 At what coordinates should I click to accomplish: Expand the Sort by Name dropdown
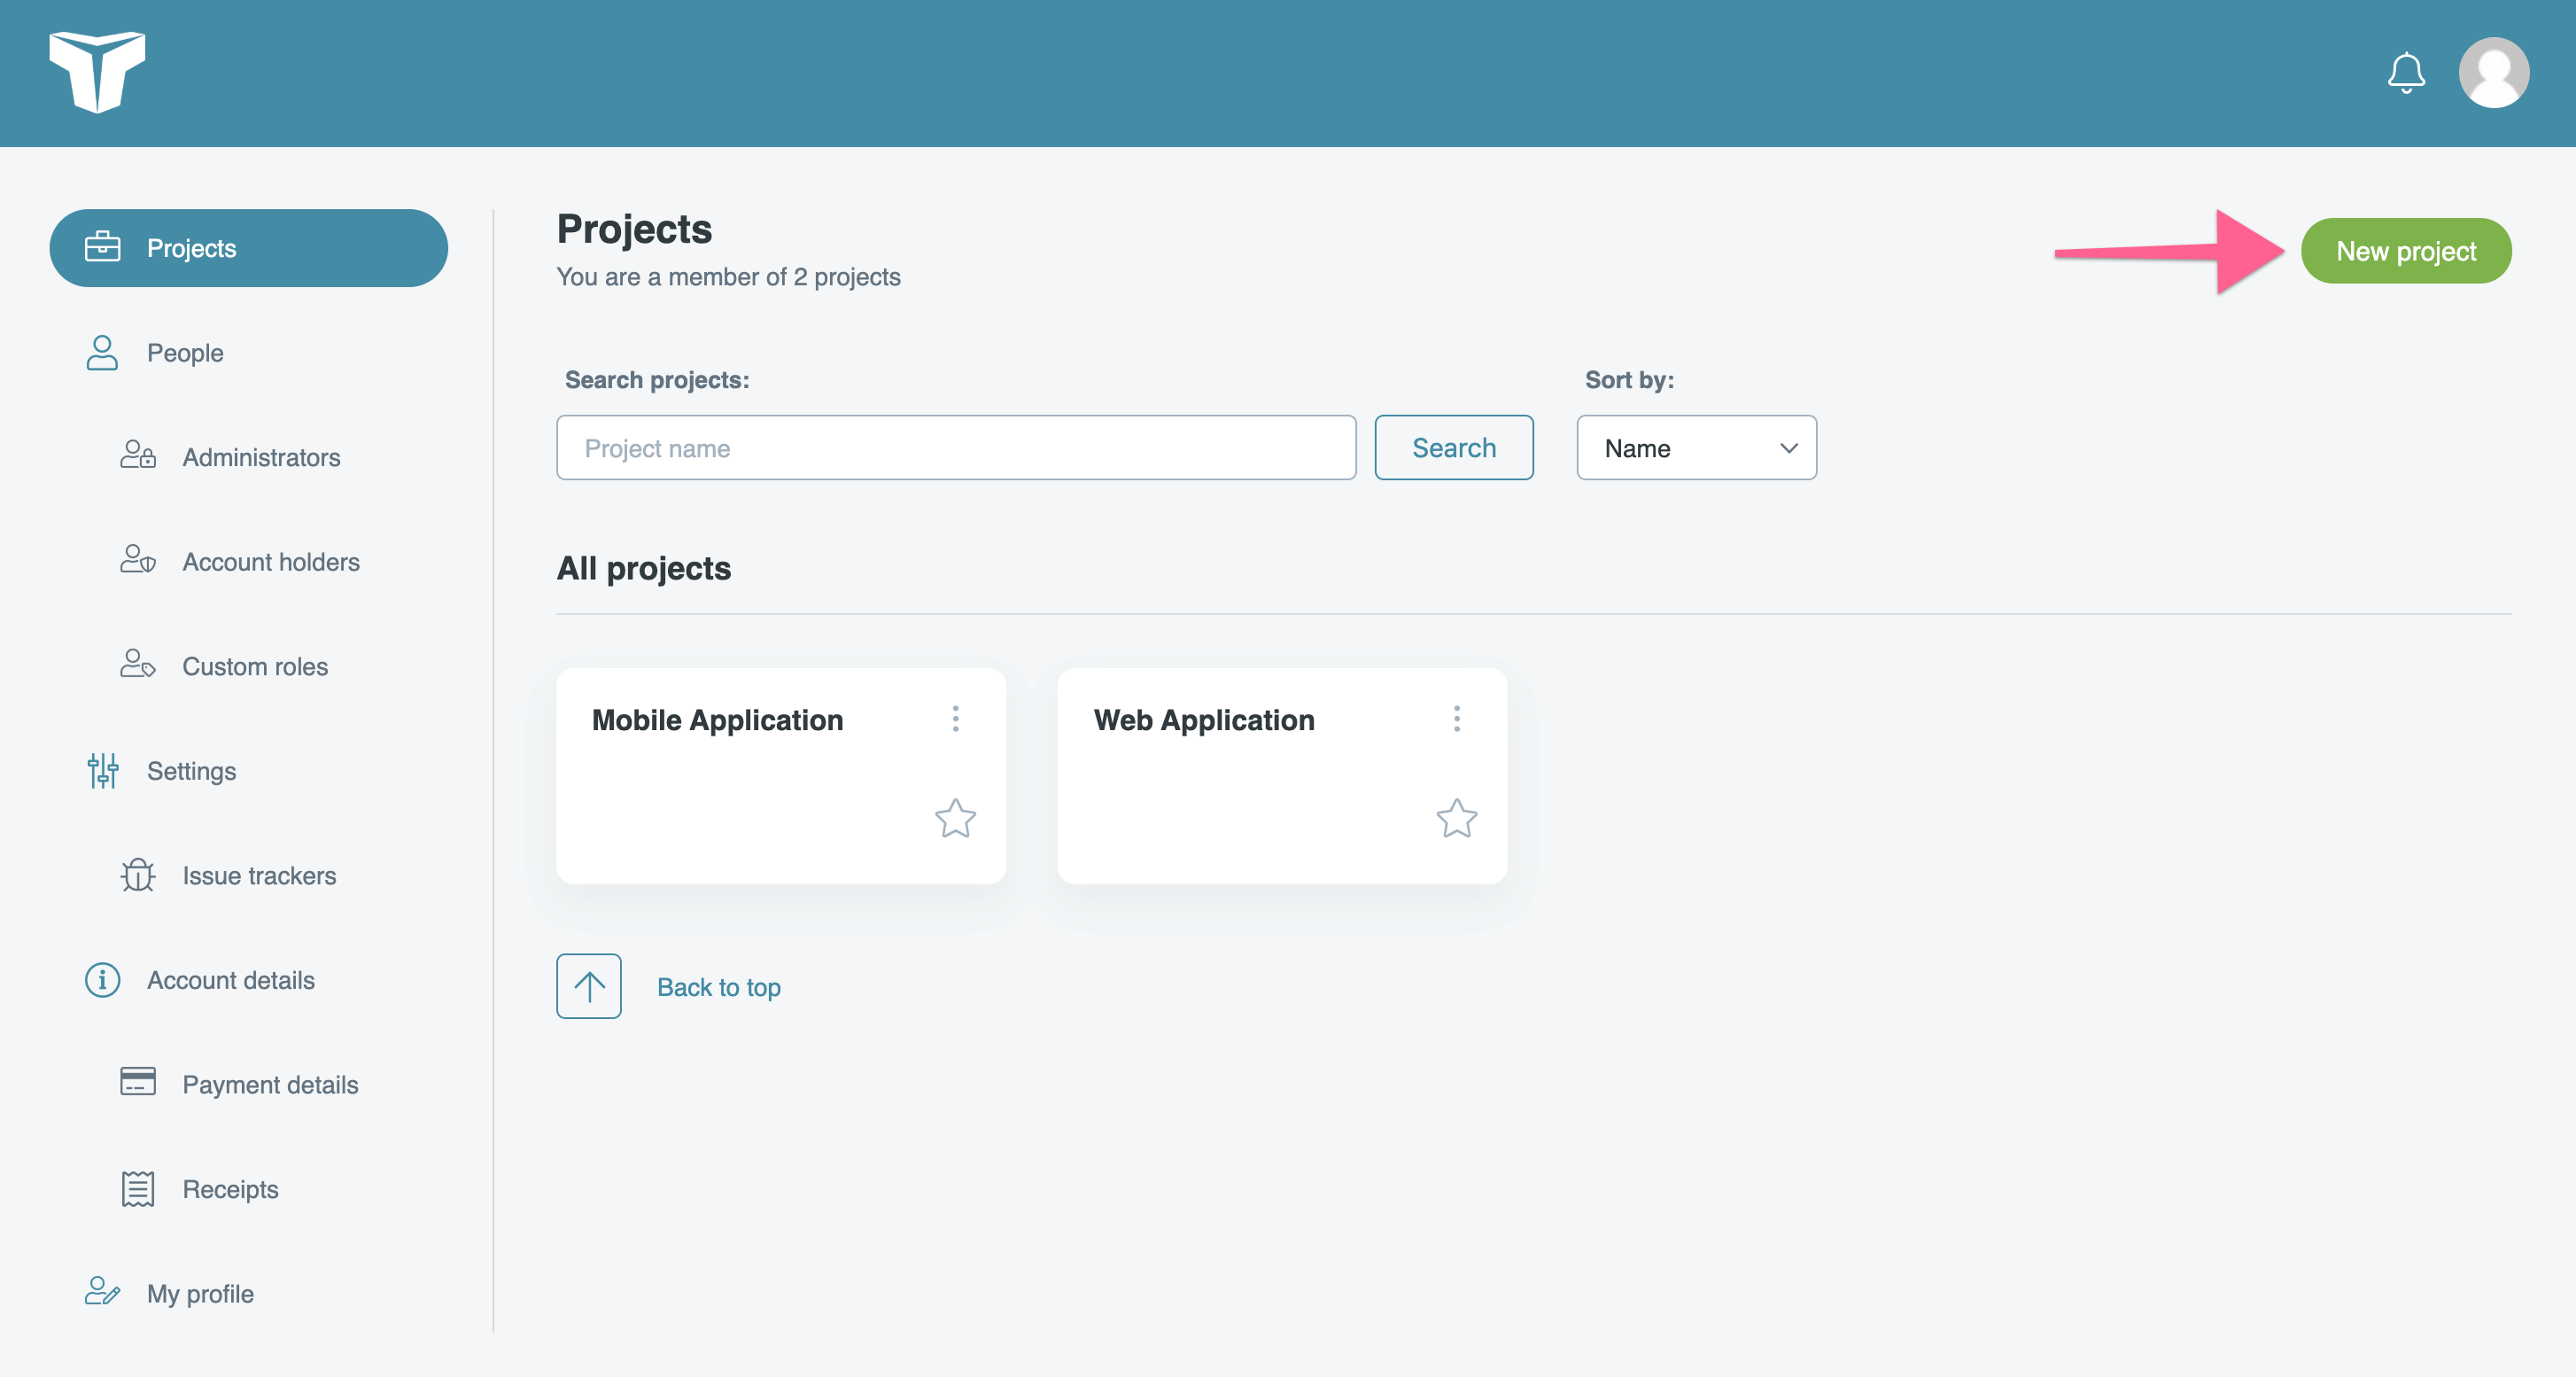coord(1696,448)
